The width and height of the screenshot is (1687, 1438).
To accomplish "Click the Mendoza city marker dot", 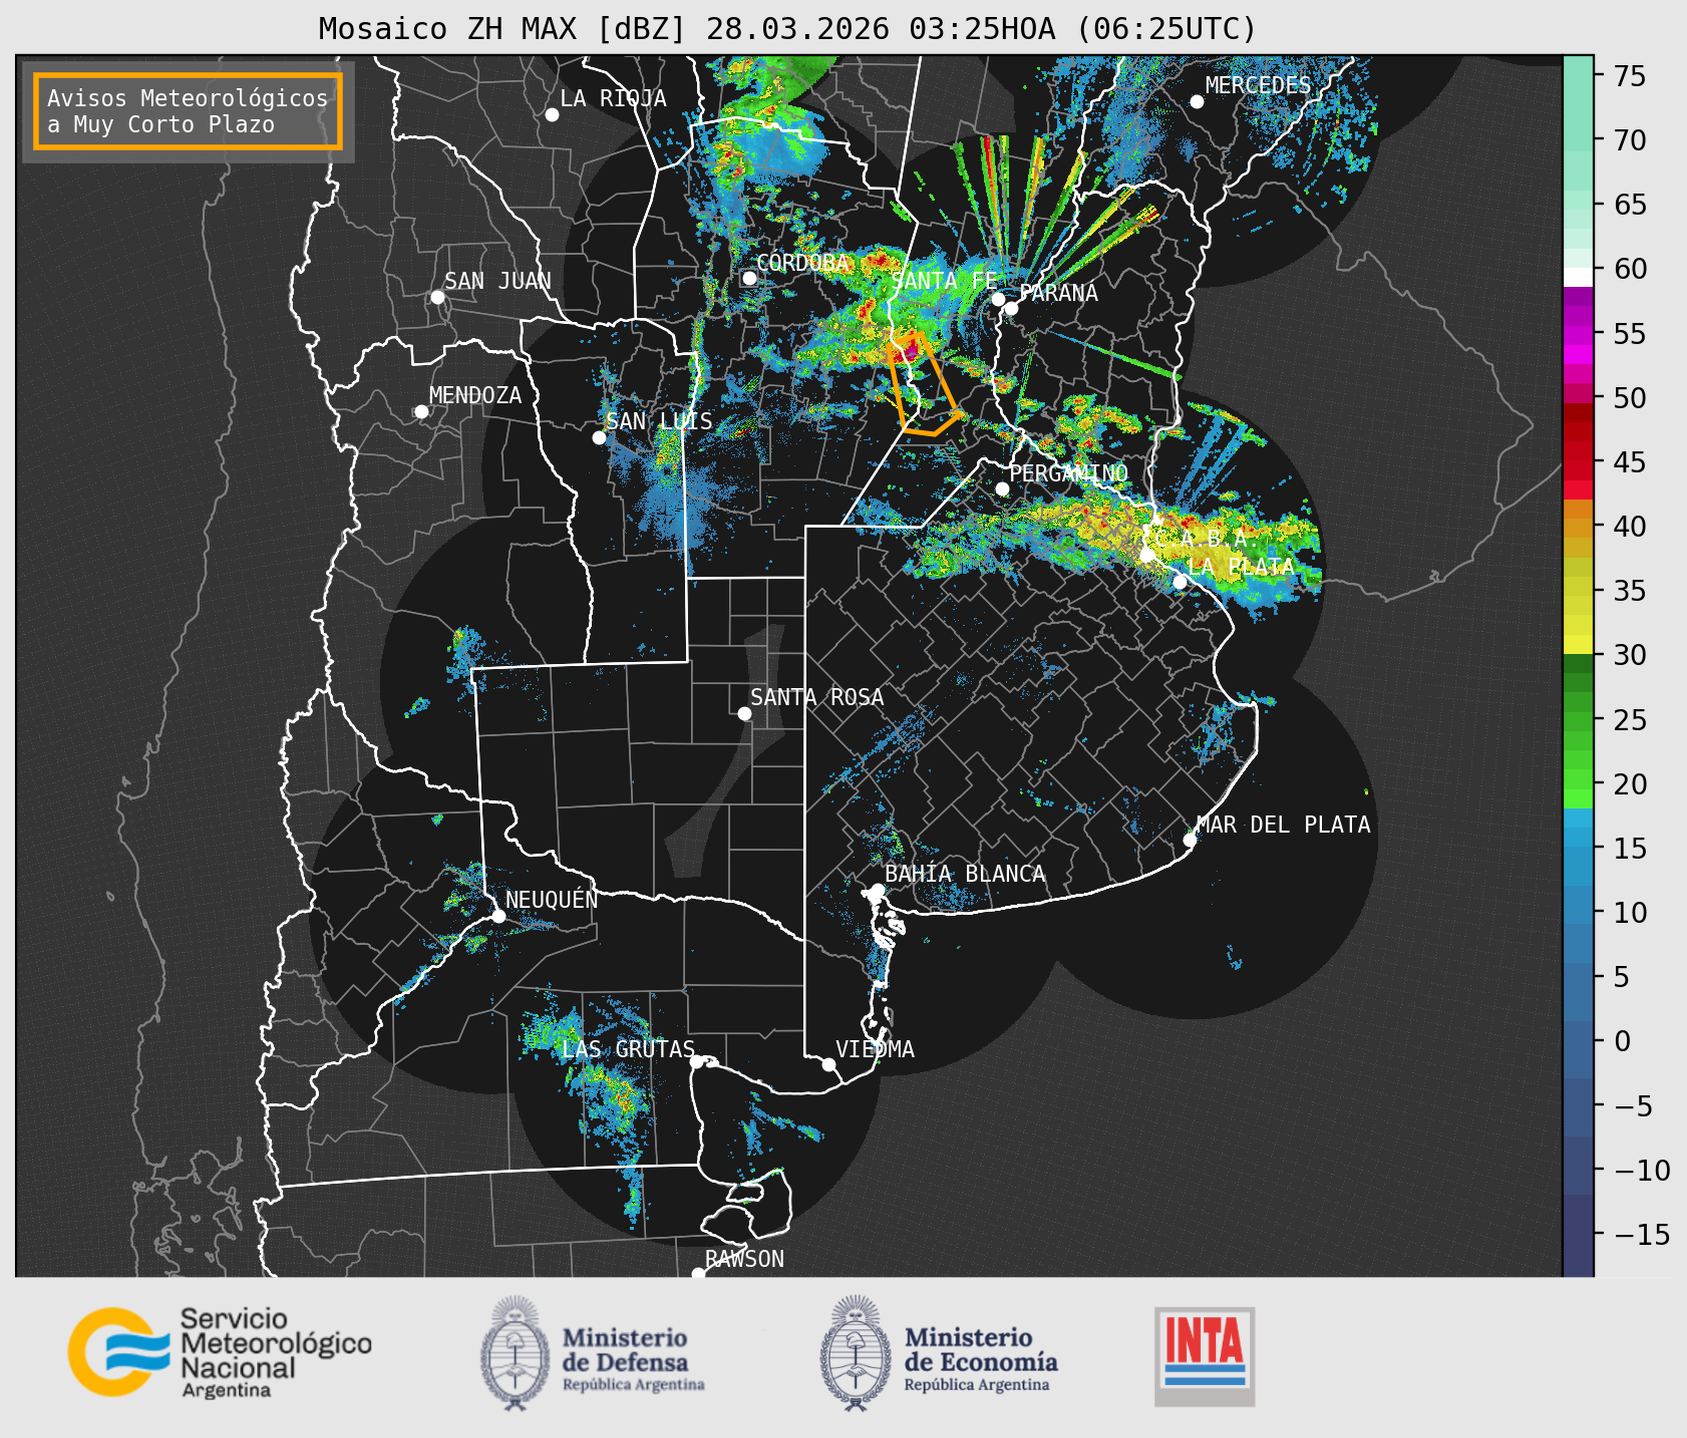I will [422, 412].
